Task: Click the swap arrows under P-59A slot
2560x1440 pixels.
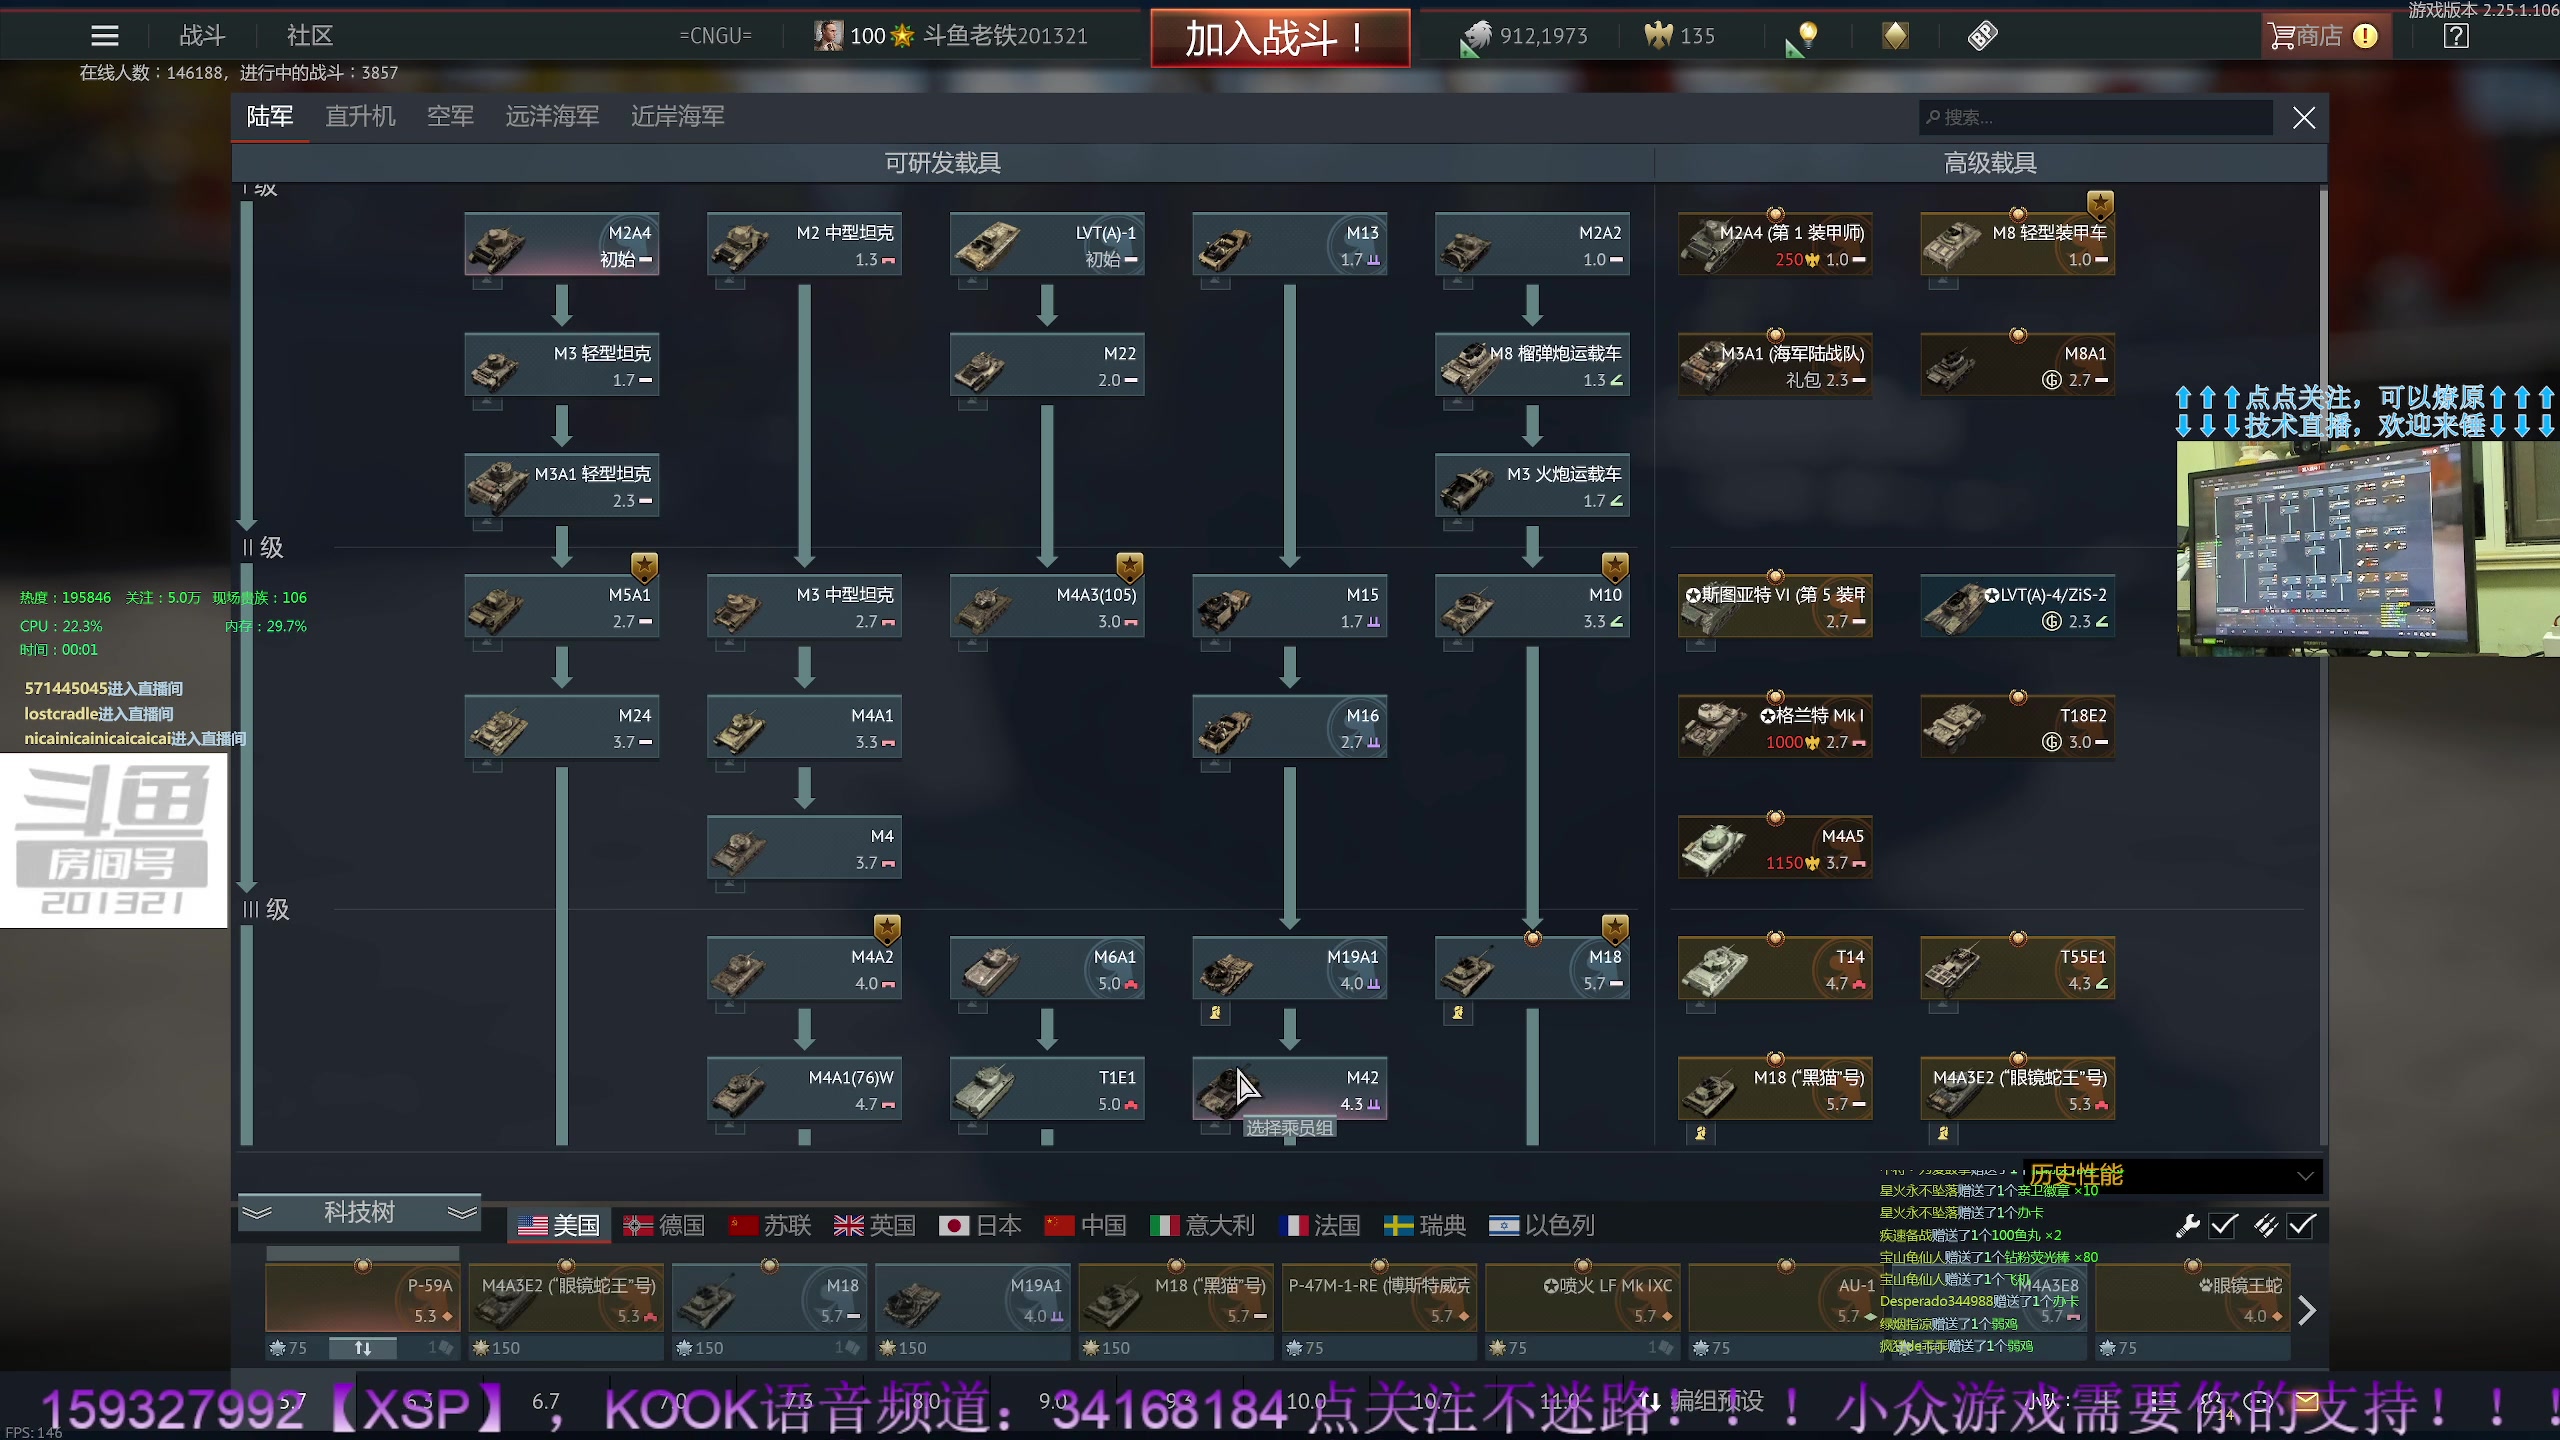Action: pos(362,1348)
